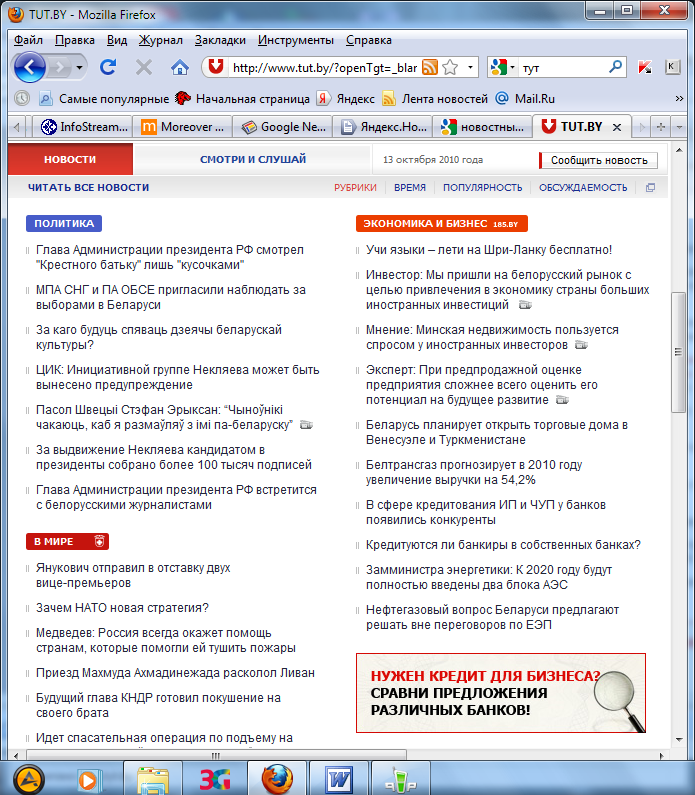Open back/forward history dropdown arrow
Image resolution: width=695 pixels, height=795 pixels.
[x=79, y=67]
